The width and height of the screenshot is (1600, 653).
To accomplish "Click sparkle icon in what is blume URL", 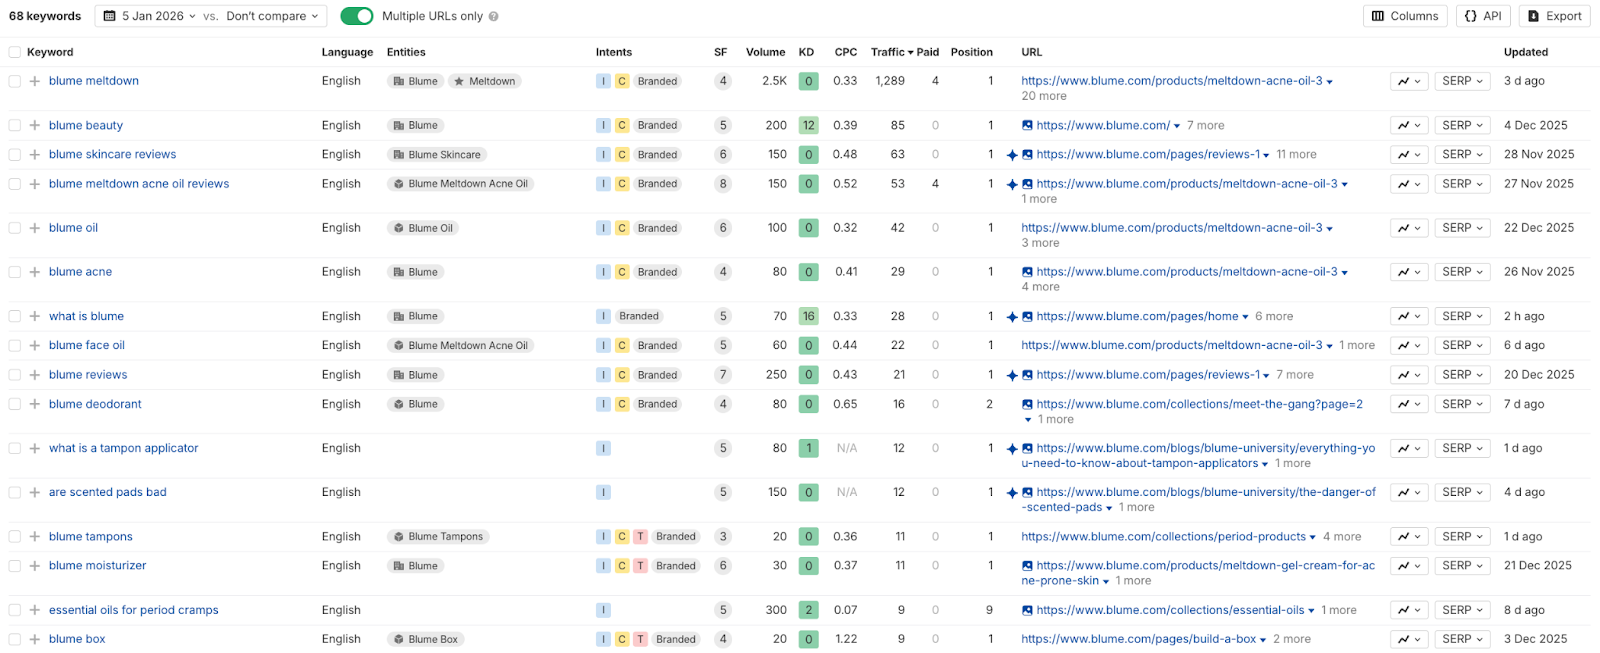I will point(1012,317).
